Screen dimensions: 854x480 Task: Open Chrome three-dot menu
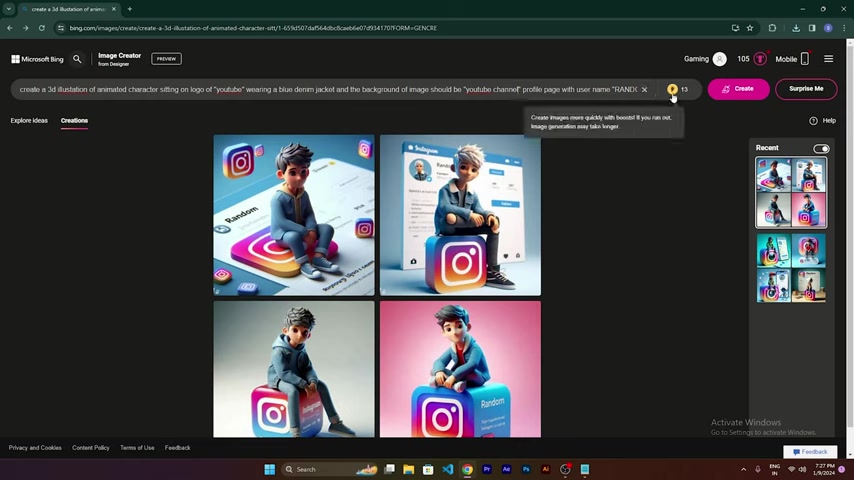point(845,28)
